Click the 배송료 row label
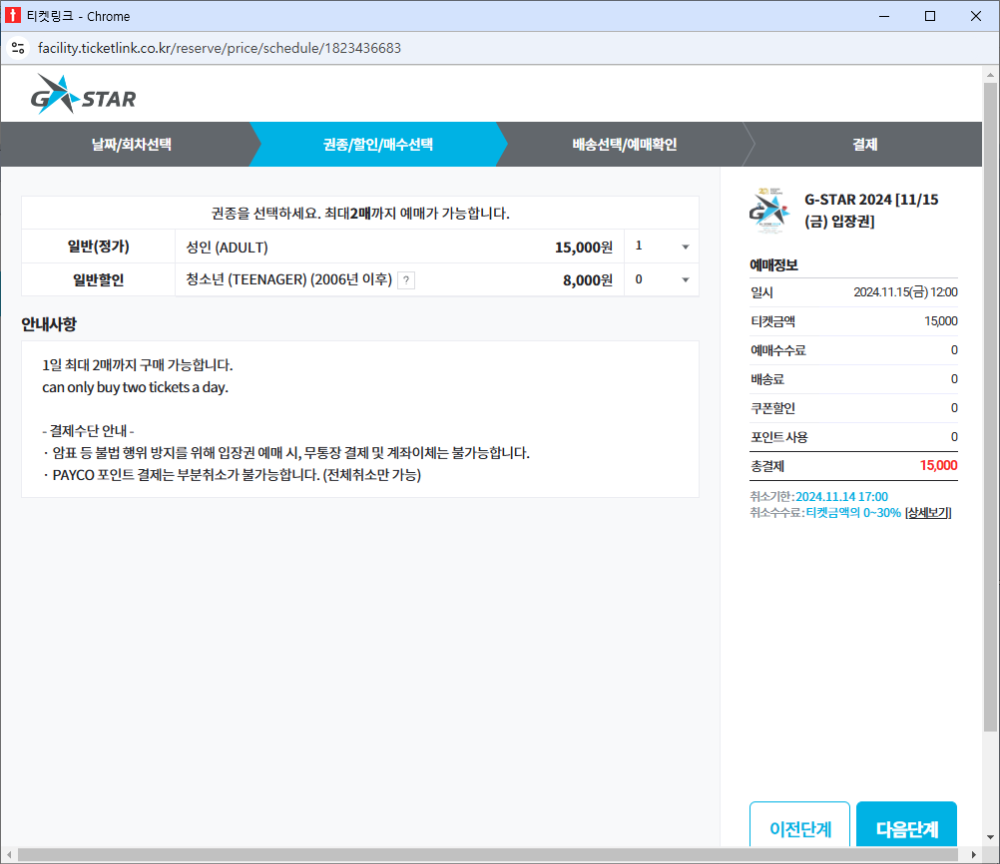Image resolution: width=1000 pixels, height=864 pixels. [767, 379]
